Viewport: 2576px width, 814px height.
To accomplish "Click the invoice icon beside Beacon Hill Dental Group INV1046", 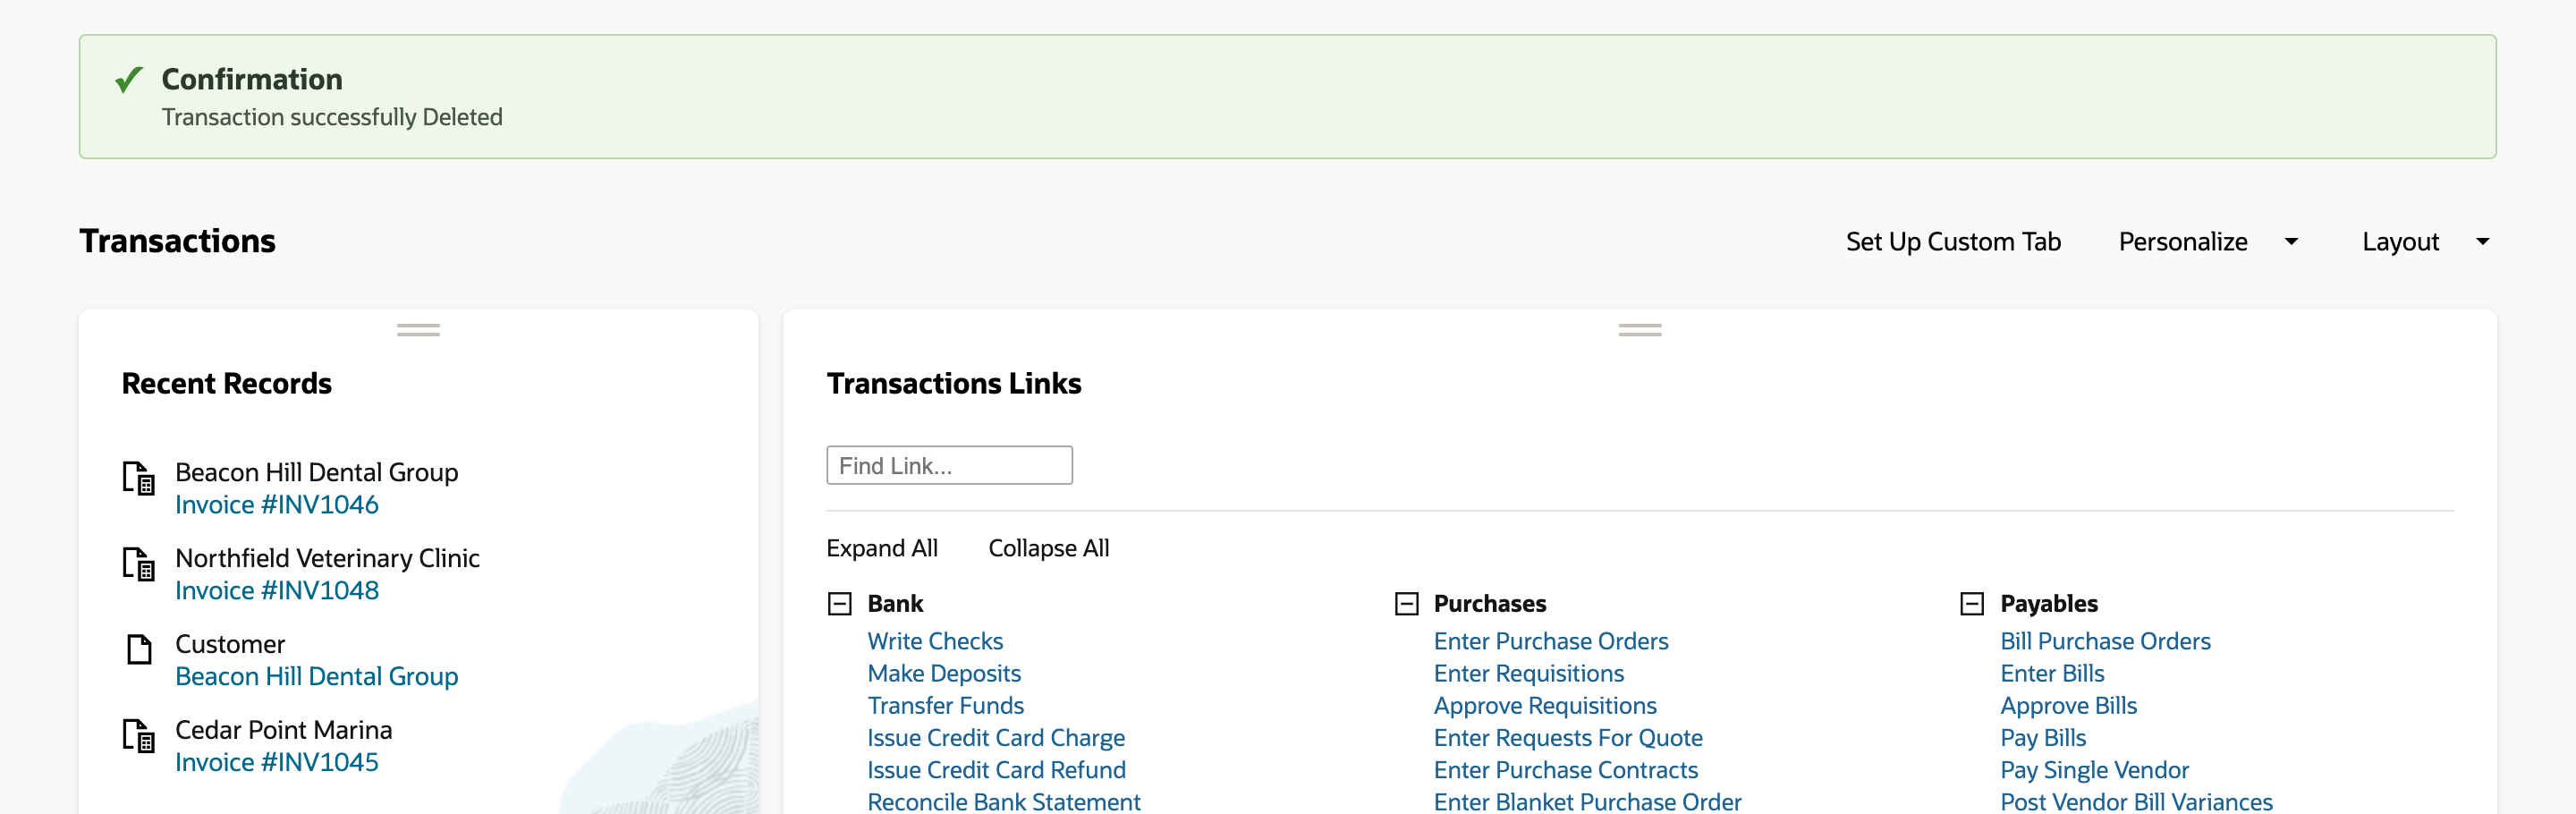I will (x=139, y=478).
